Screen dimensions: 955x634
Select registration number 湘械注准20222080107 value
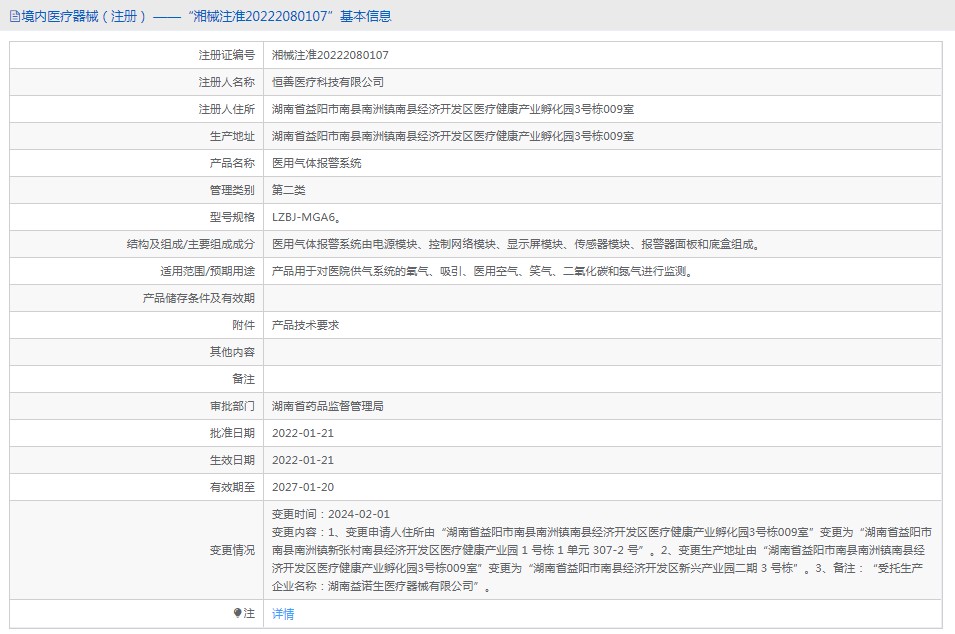point(330,55)
